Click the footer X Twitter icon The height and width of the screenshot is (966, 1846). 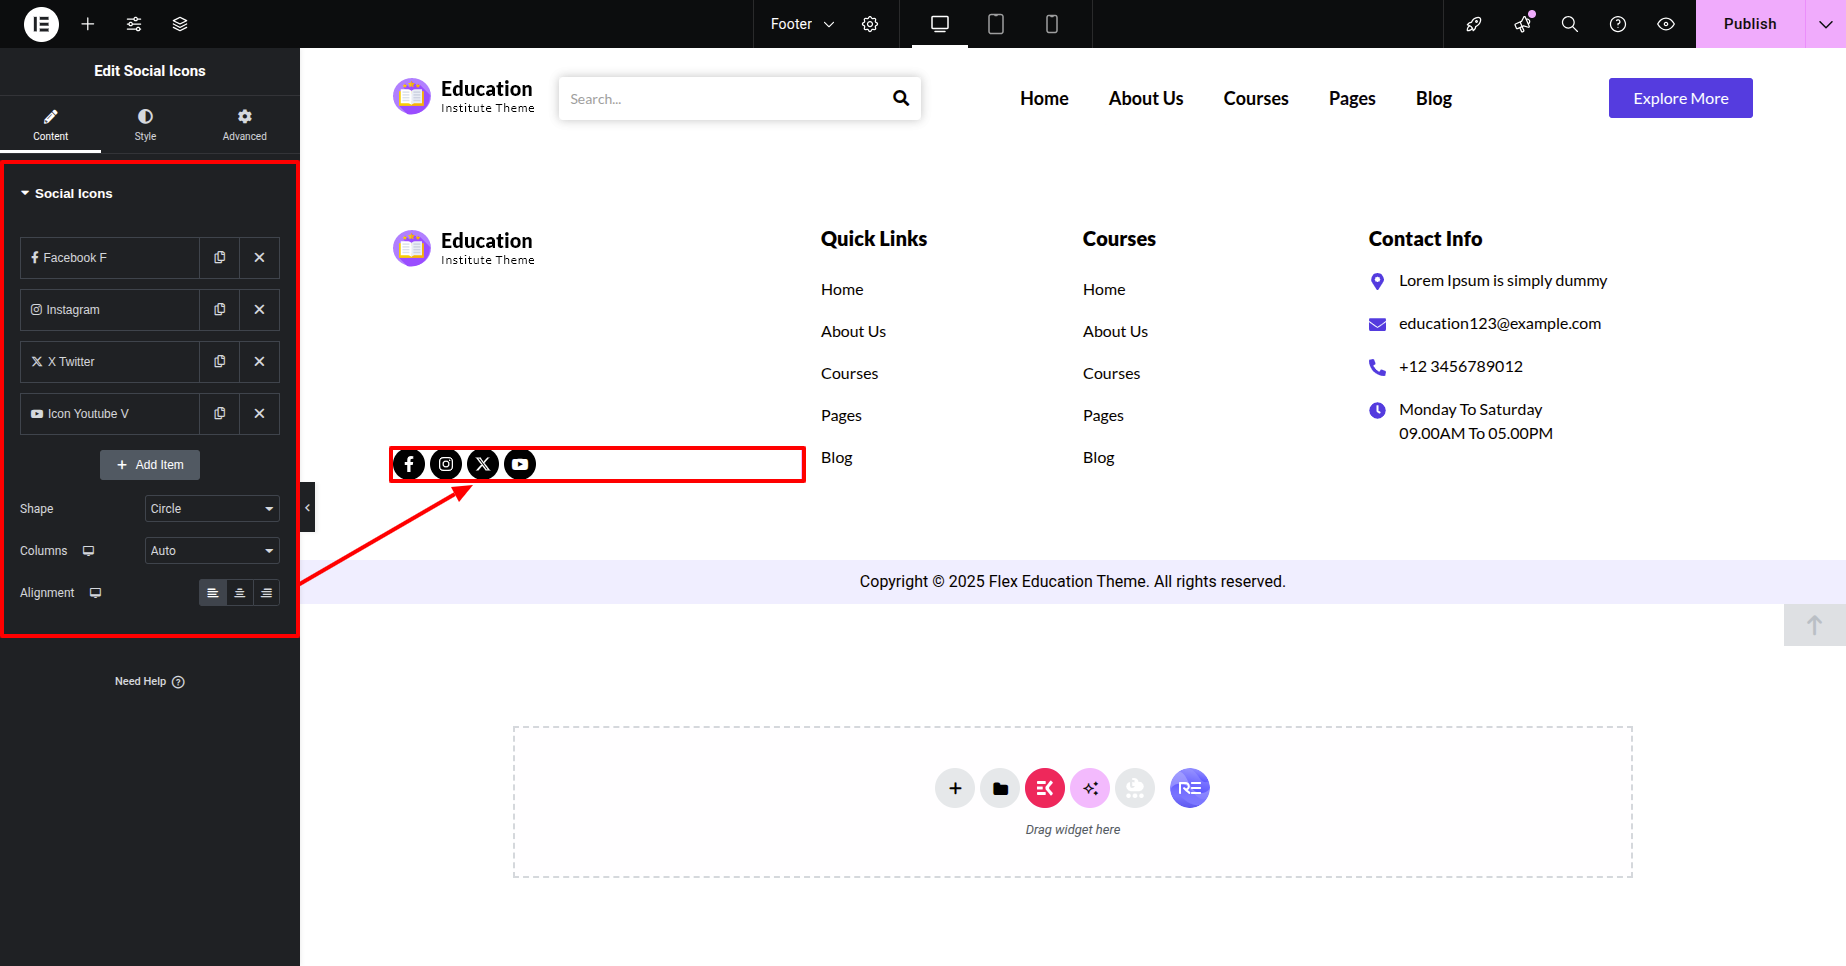coord(483,464)
